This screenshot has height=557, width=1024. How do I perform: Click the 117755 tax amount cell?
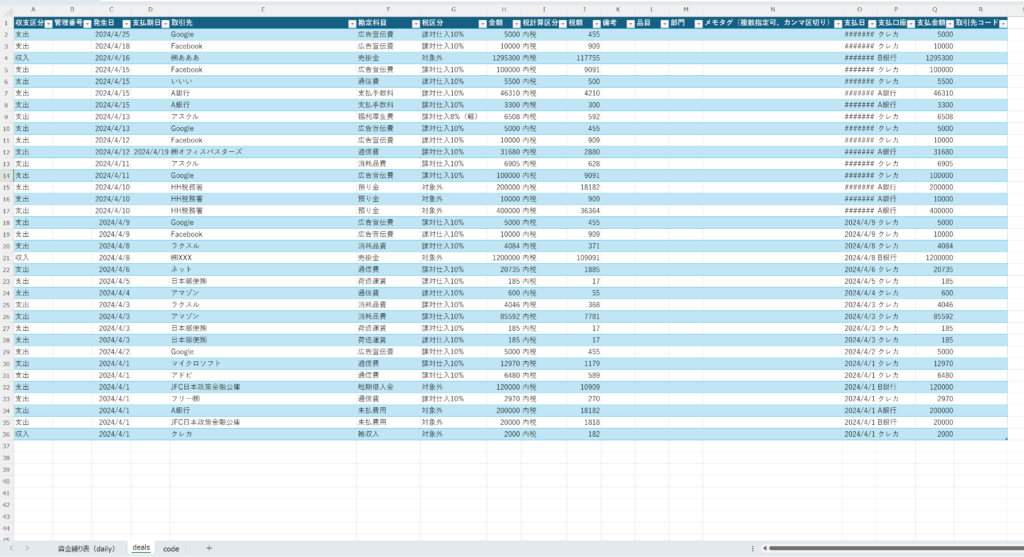[584, 58]
